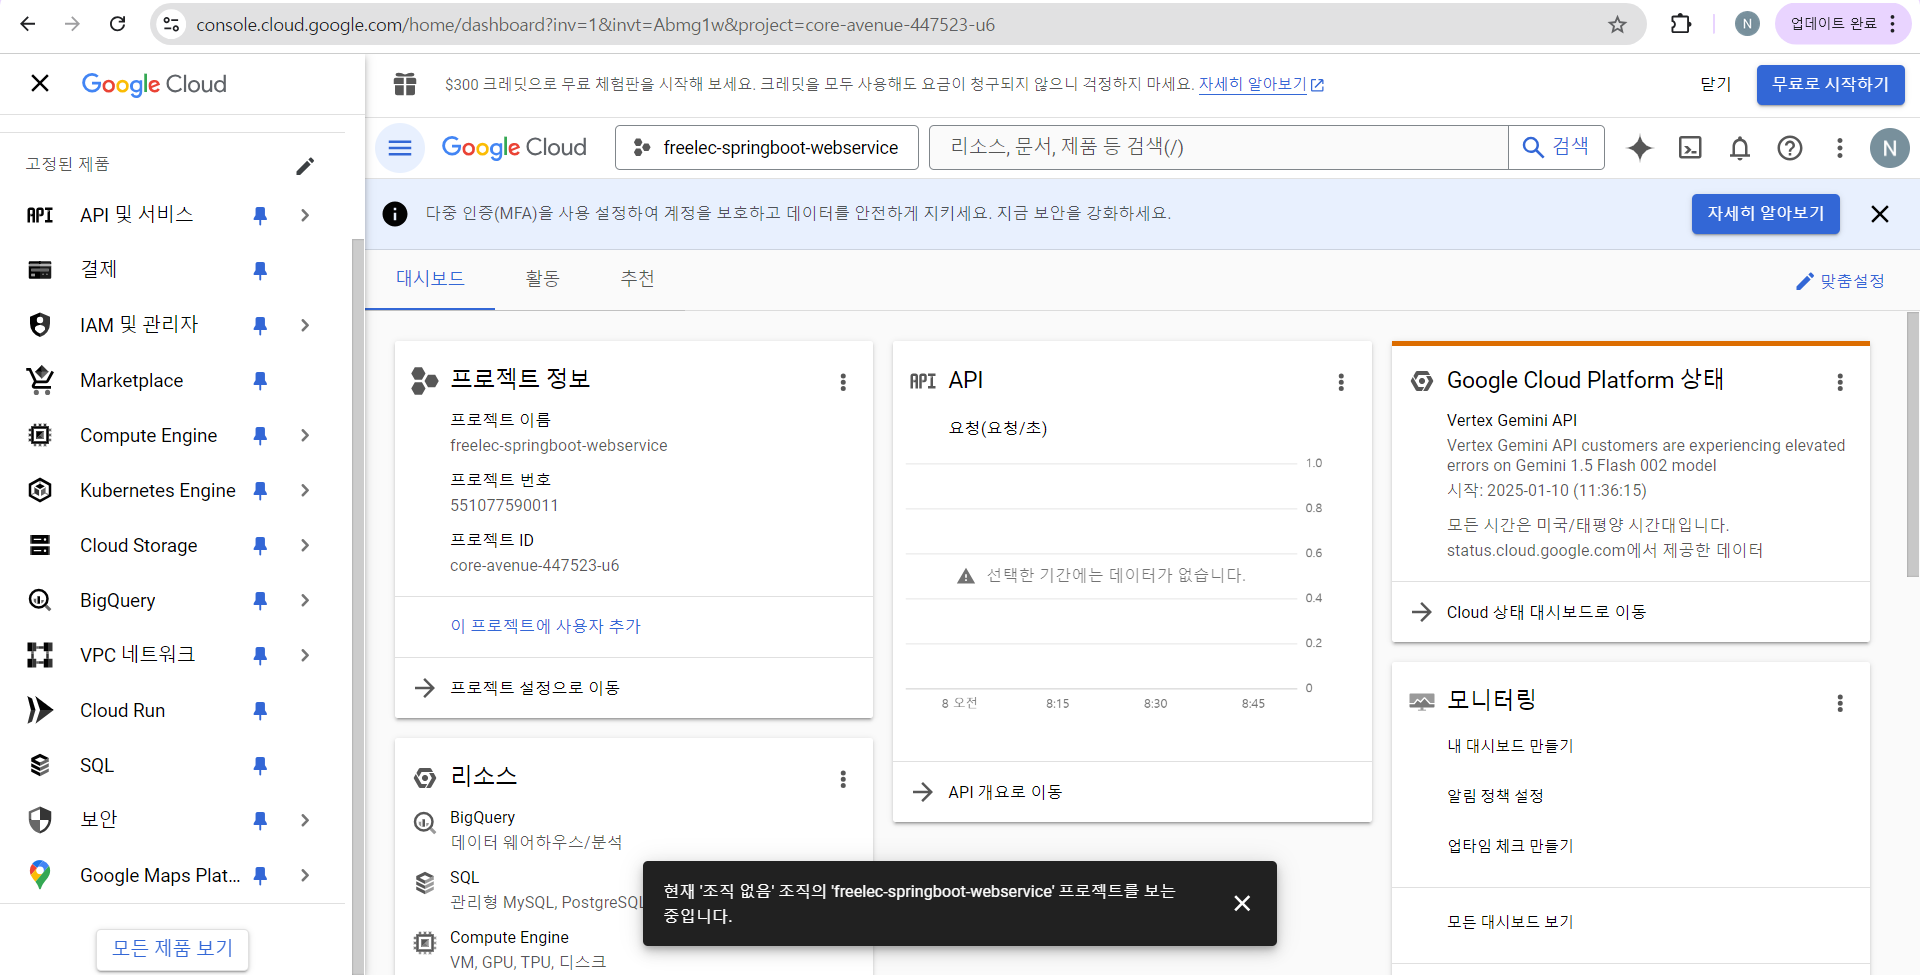Open project selector freelec-springboot-webservice

pyautogui.click(x=766, y=148)
